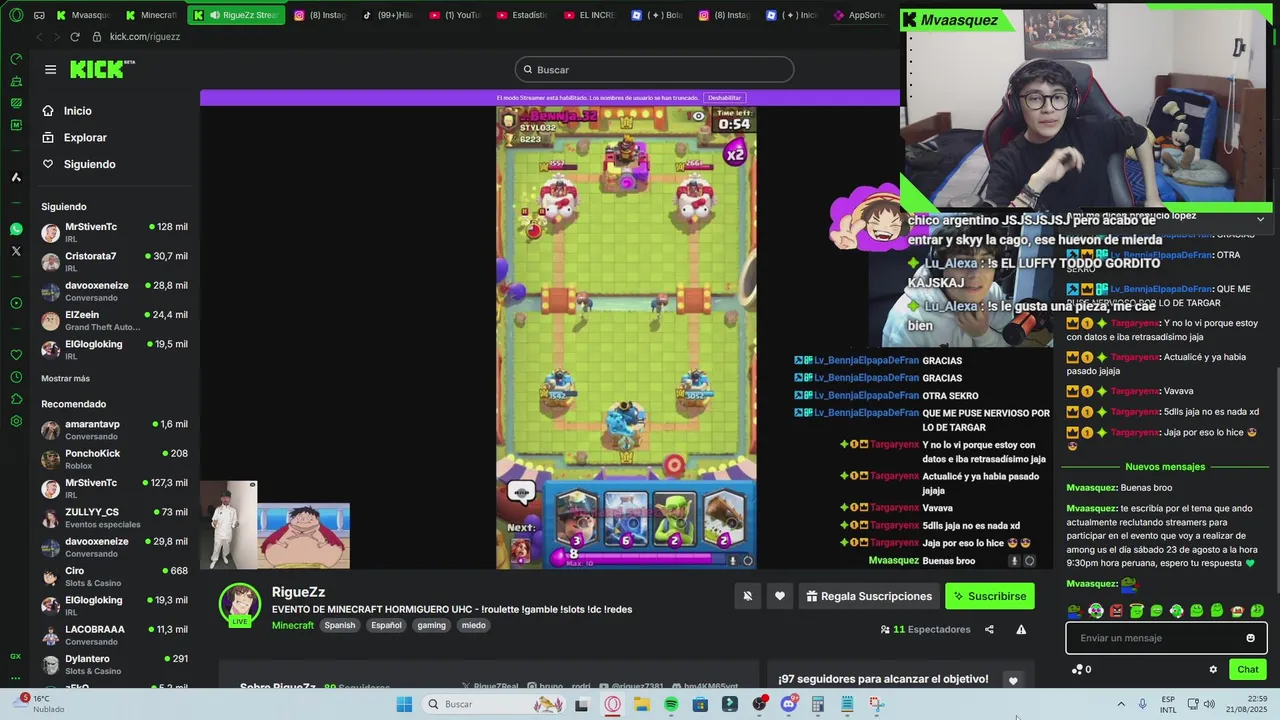Open extensions cube icon in Opera sidebar
This screenshot has width=1280, height=720.
click(16, 399)
